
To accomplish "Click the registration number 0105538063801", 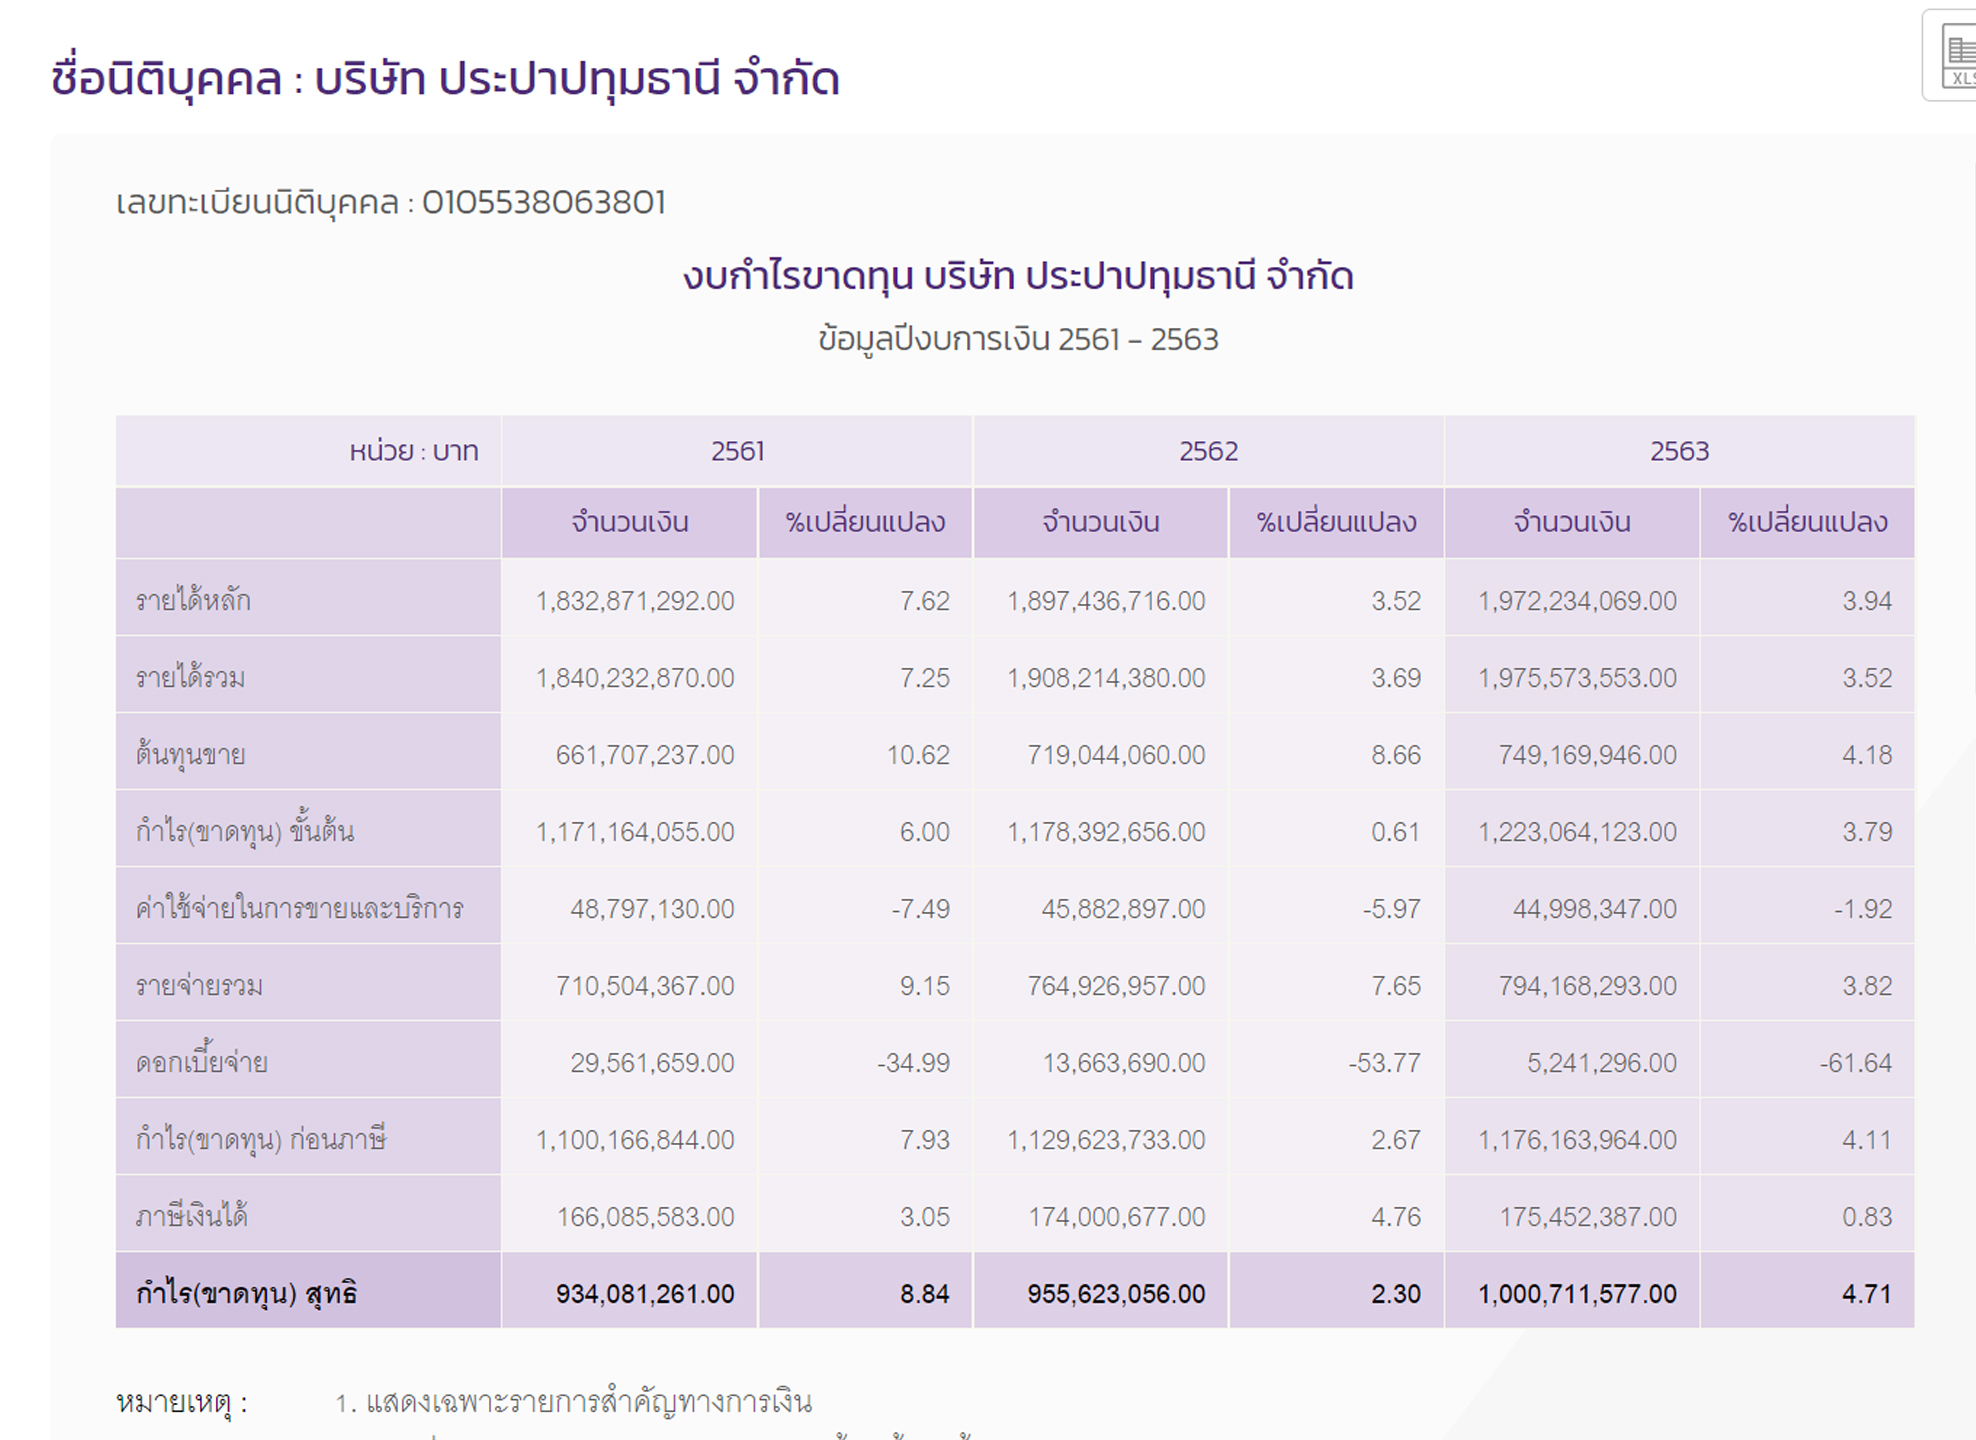I will pyautogui.click(x=543, y=203).
